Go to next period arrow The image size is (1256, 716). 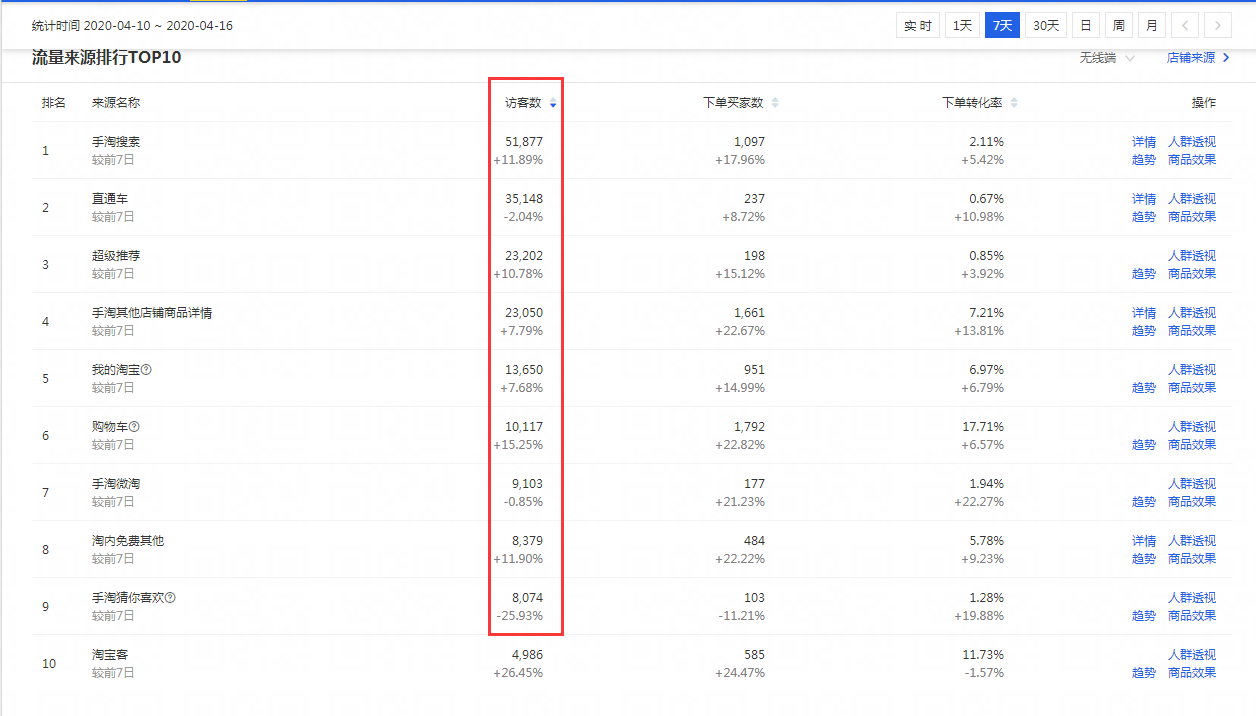[1217, 26]
